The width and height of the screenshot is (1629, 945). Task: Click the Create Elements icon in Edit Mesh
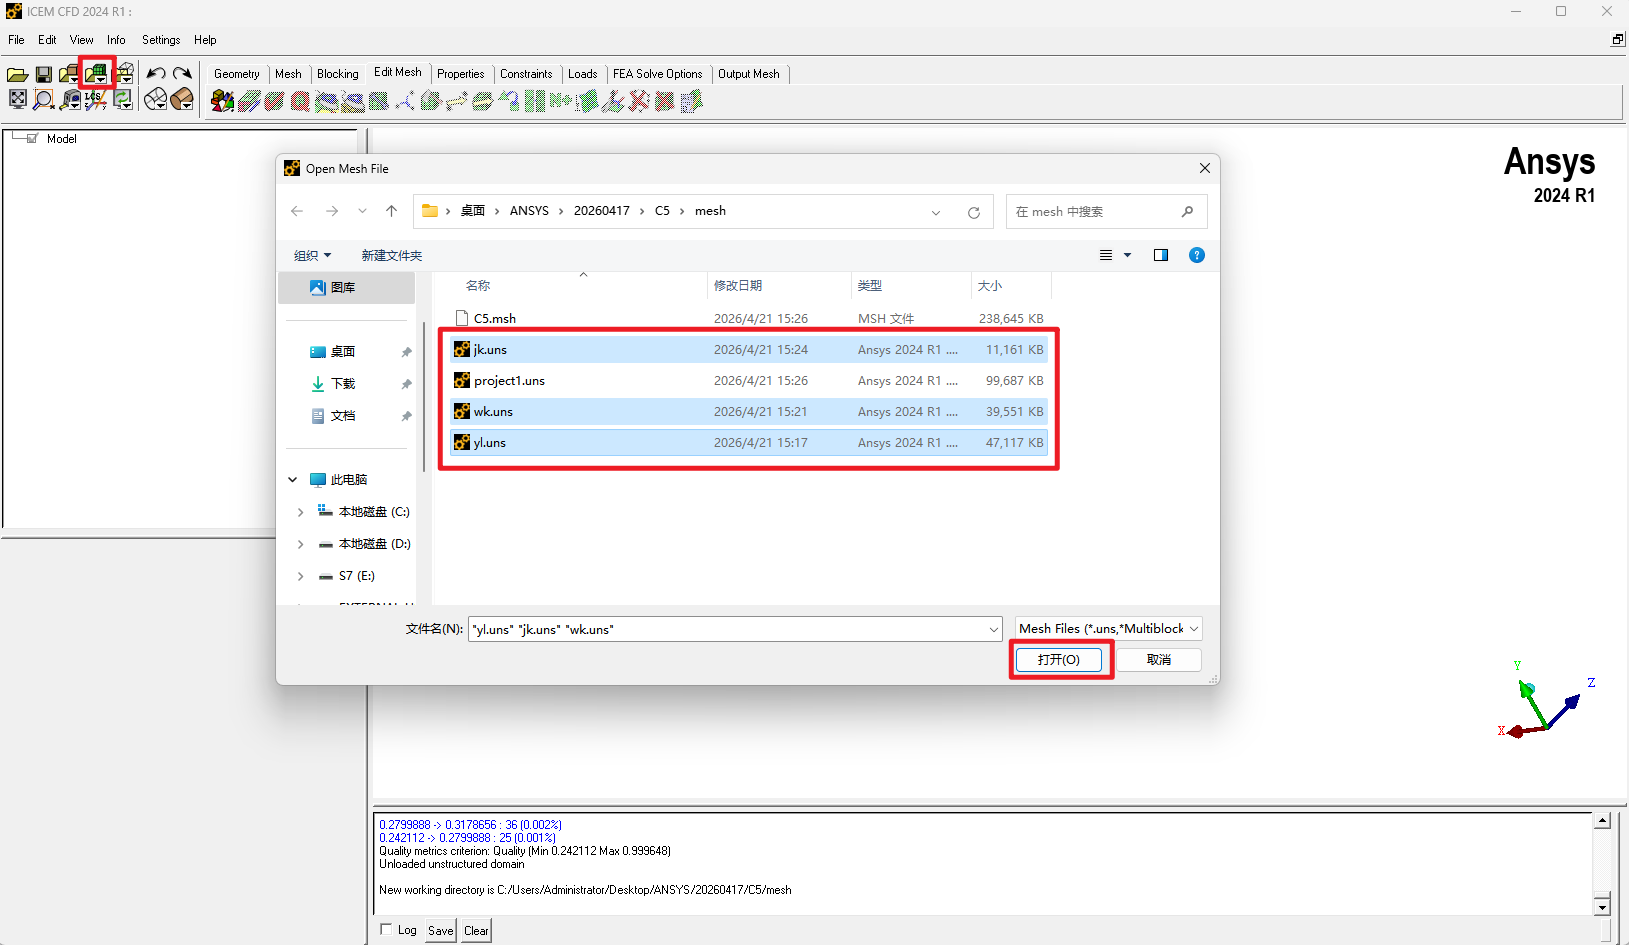(222, 100)
